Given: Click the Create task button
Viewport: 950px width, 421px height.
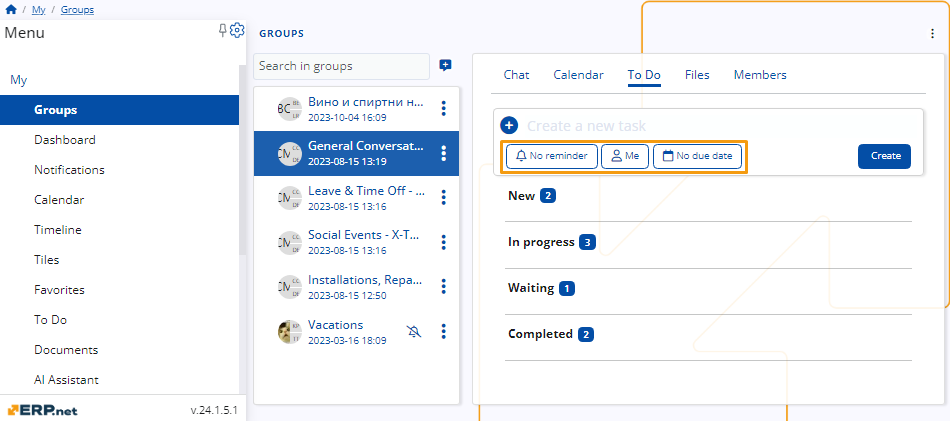Looking at the screenshot, I should click(x=884, y=156).
